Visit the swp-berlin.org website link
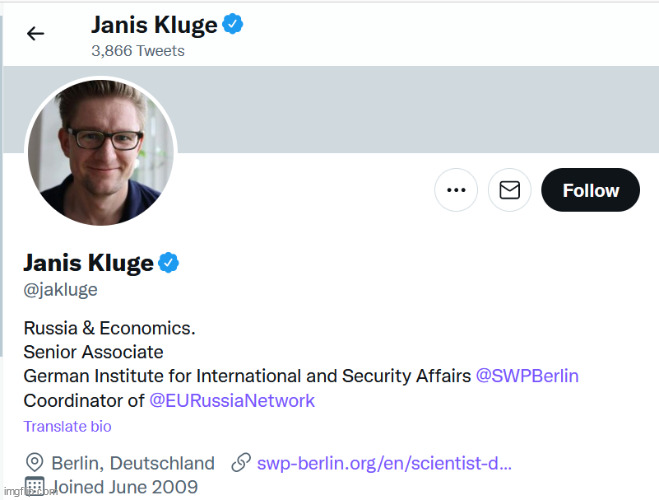Image resolution: width=659 pixels, height=500 pixels. [x=384, y=463]
